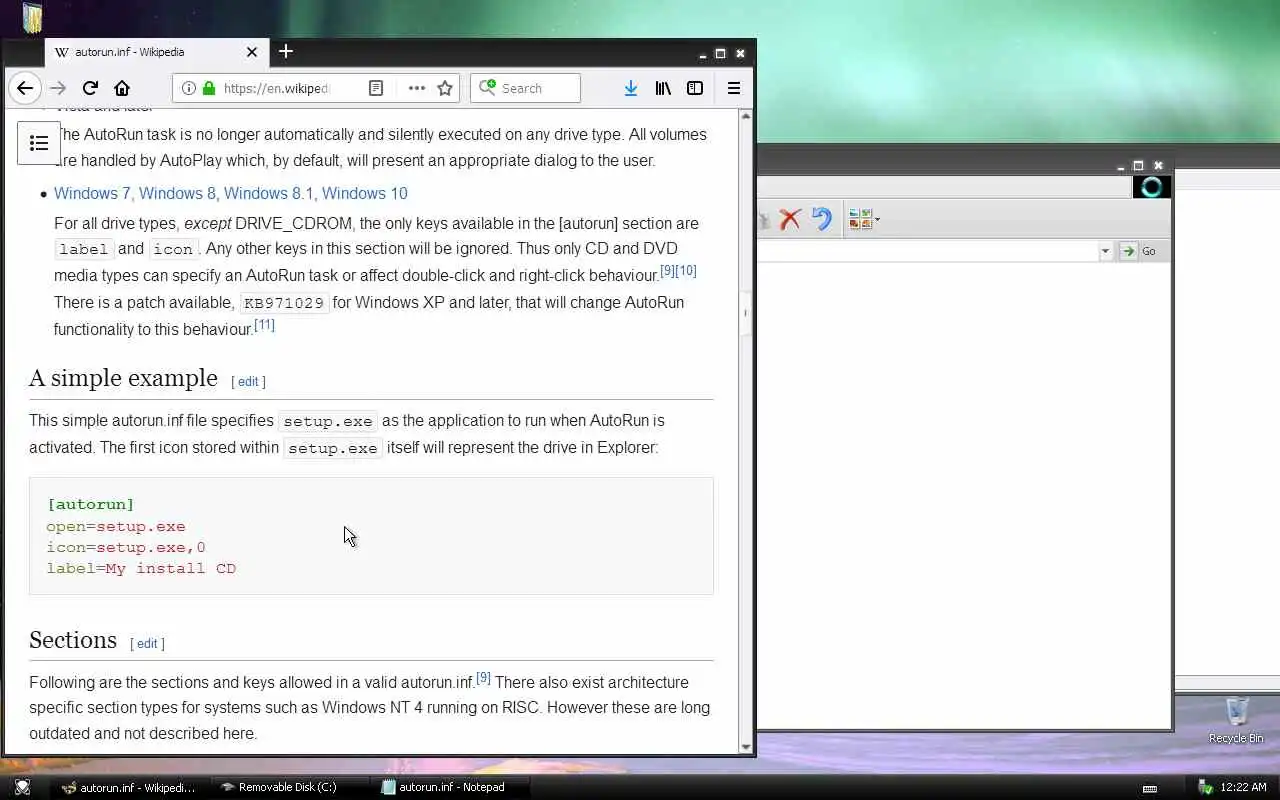The image size is (1280, 800).
Task: Click the KB971029 code text
Action: pyautogui.click(x=284, y=303)
